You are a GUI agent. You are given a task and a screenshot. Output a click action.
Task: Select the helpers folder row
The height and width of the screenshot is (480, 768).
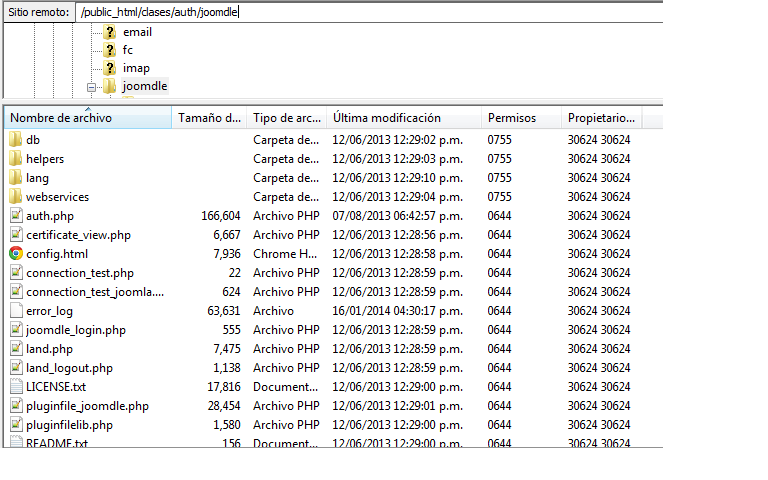pos(45,159)
